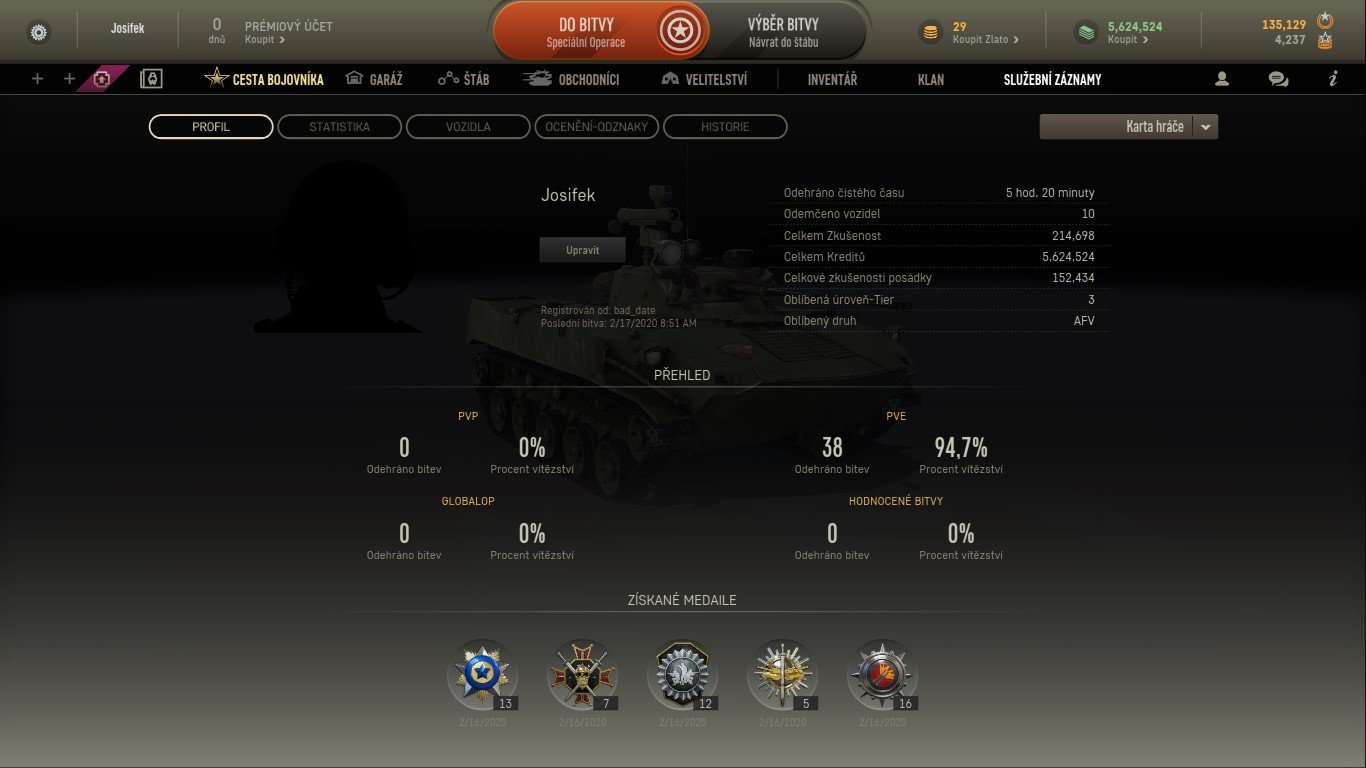This screenshot has height=768, width=1366.
Task: Open the chat bubbles icon
Action: coord(1278,79)
